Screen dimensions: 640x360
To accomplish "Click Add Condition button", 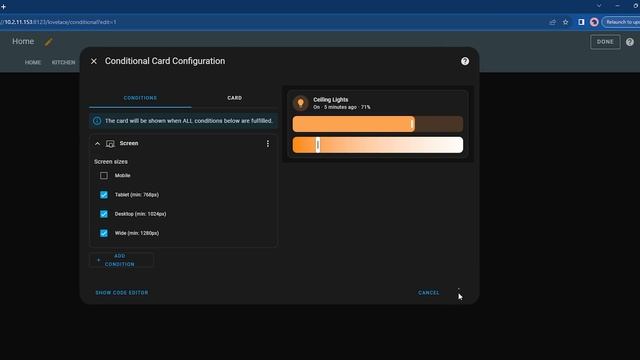I will 121,260.
